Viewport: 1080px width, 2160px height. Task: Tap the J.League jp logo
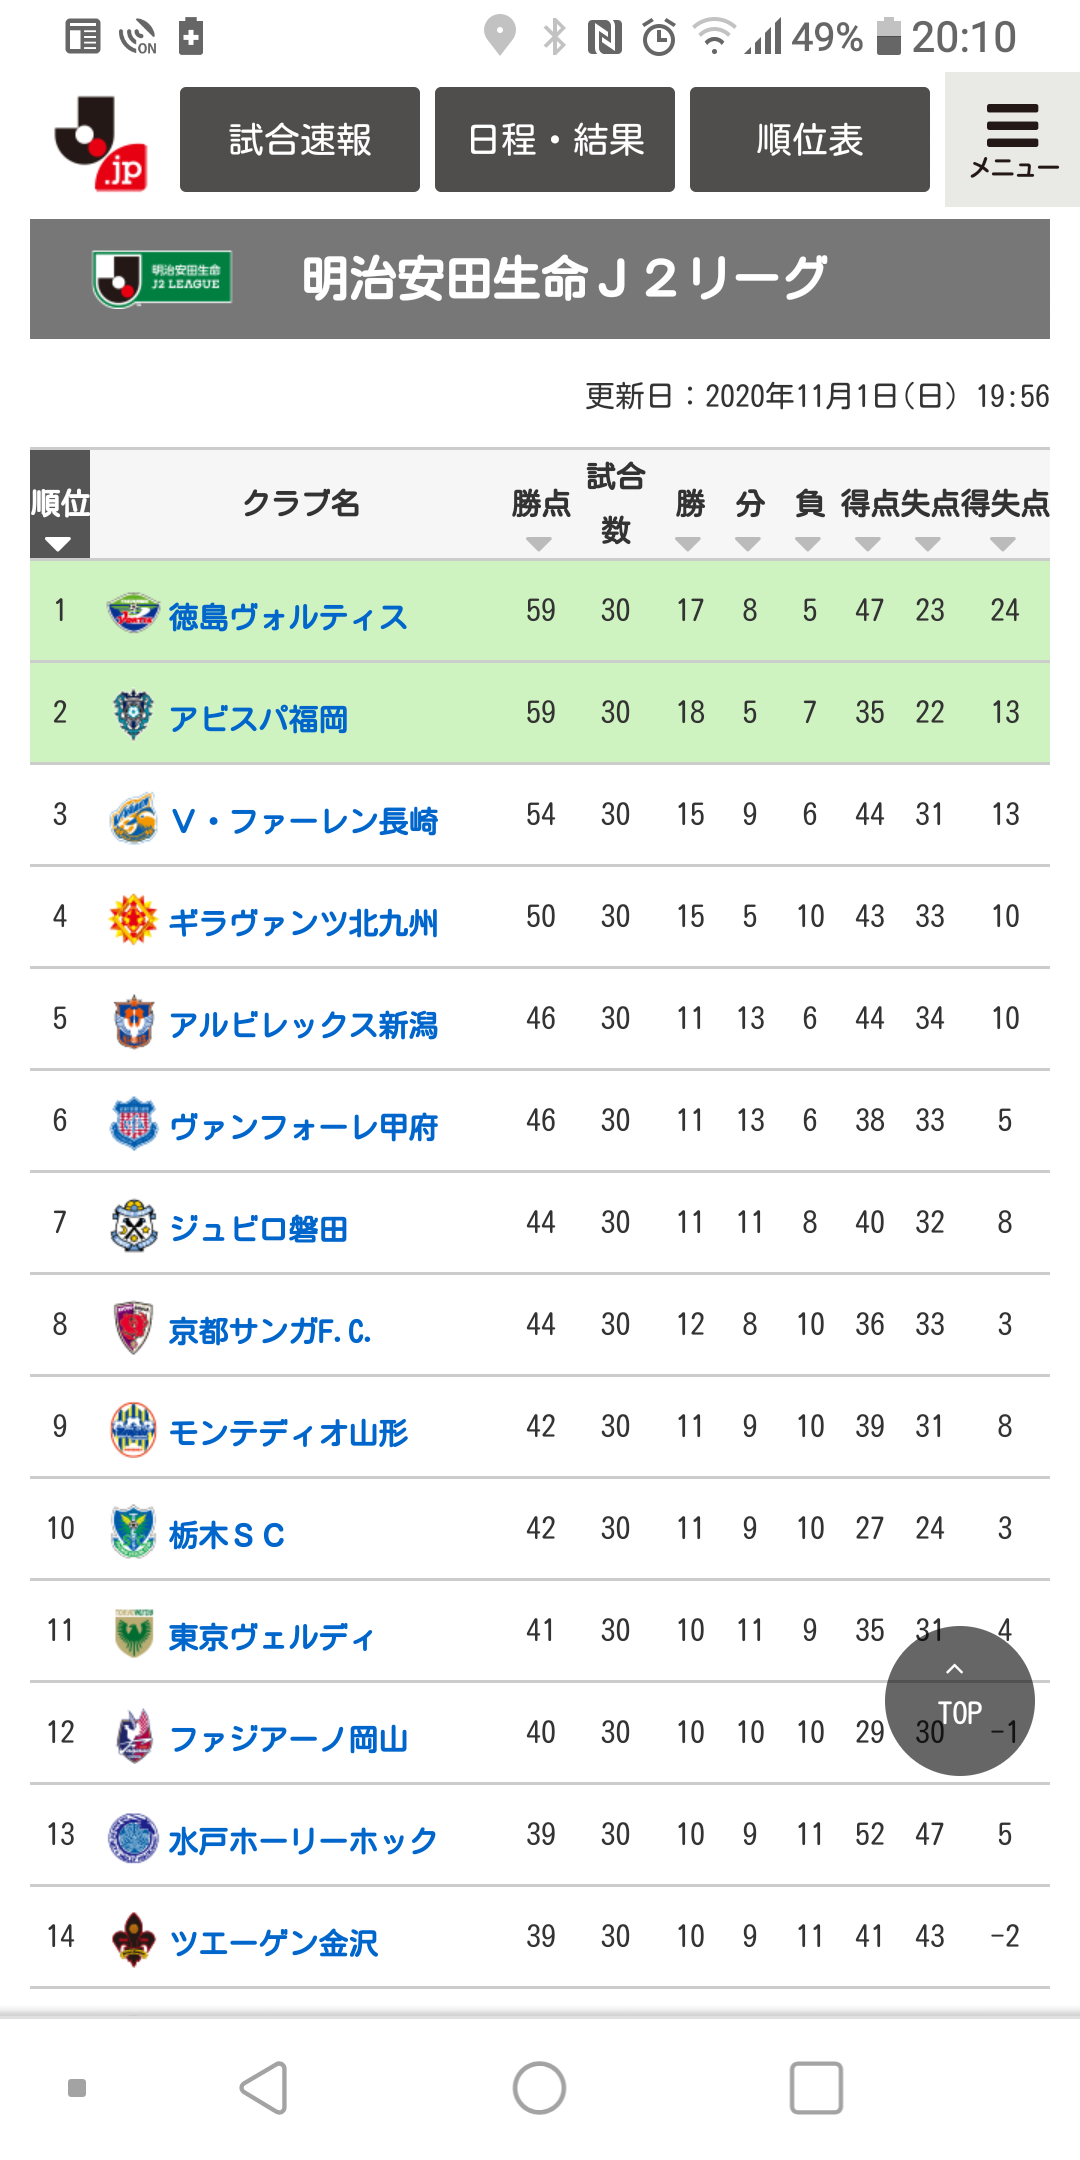(102, 141)
